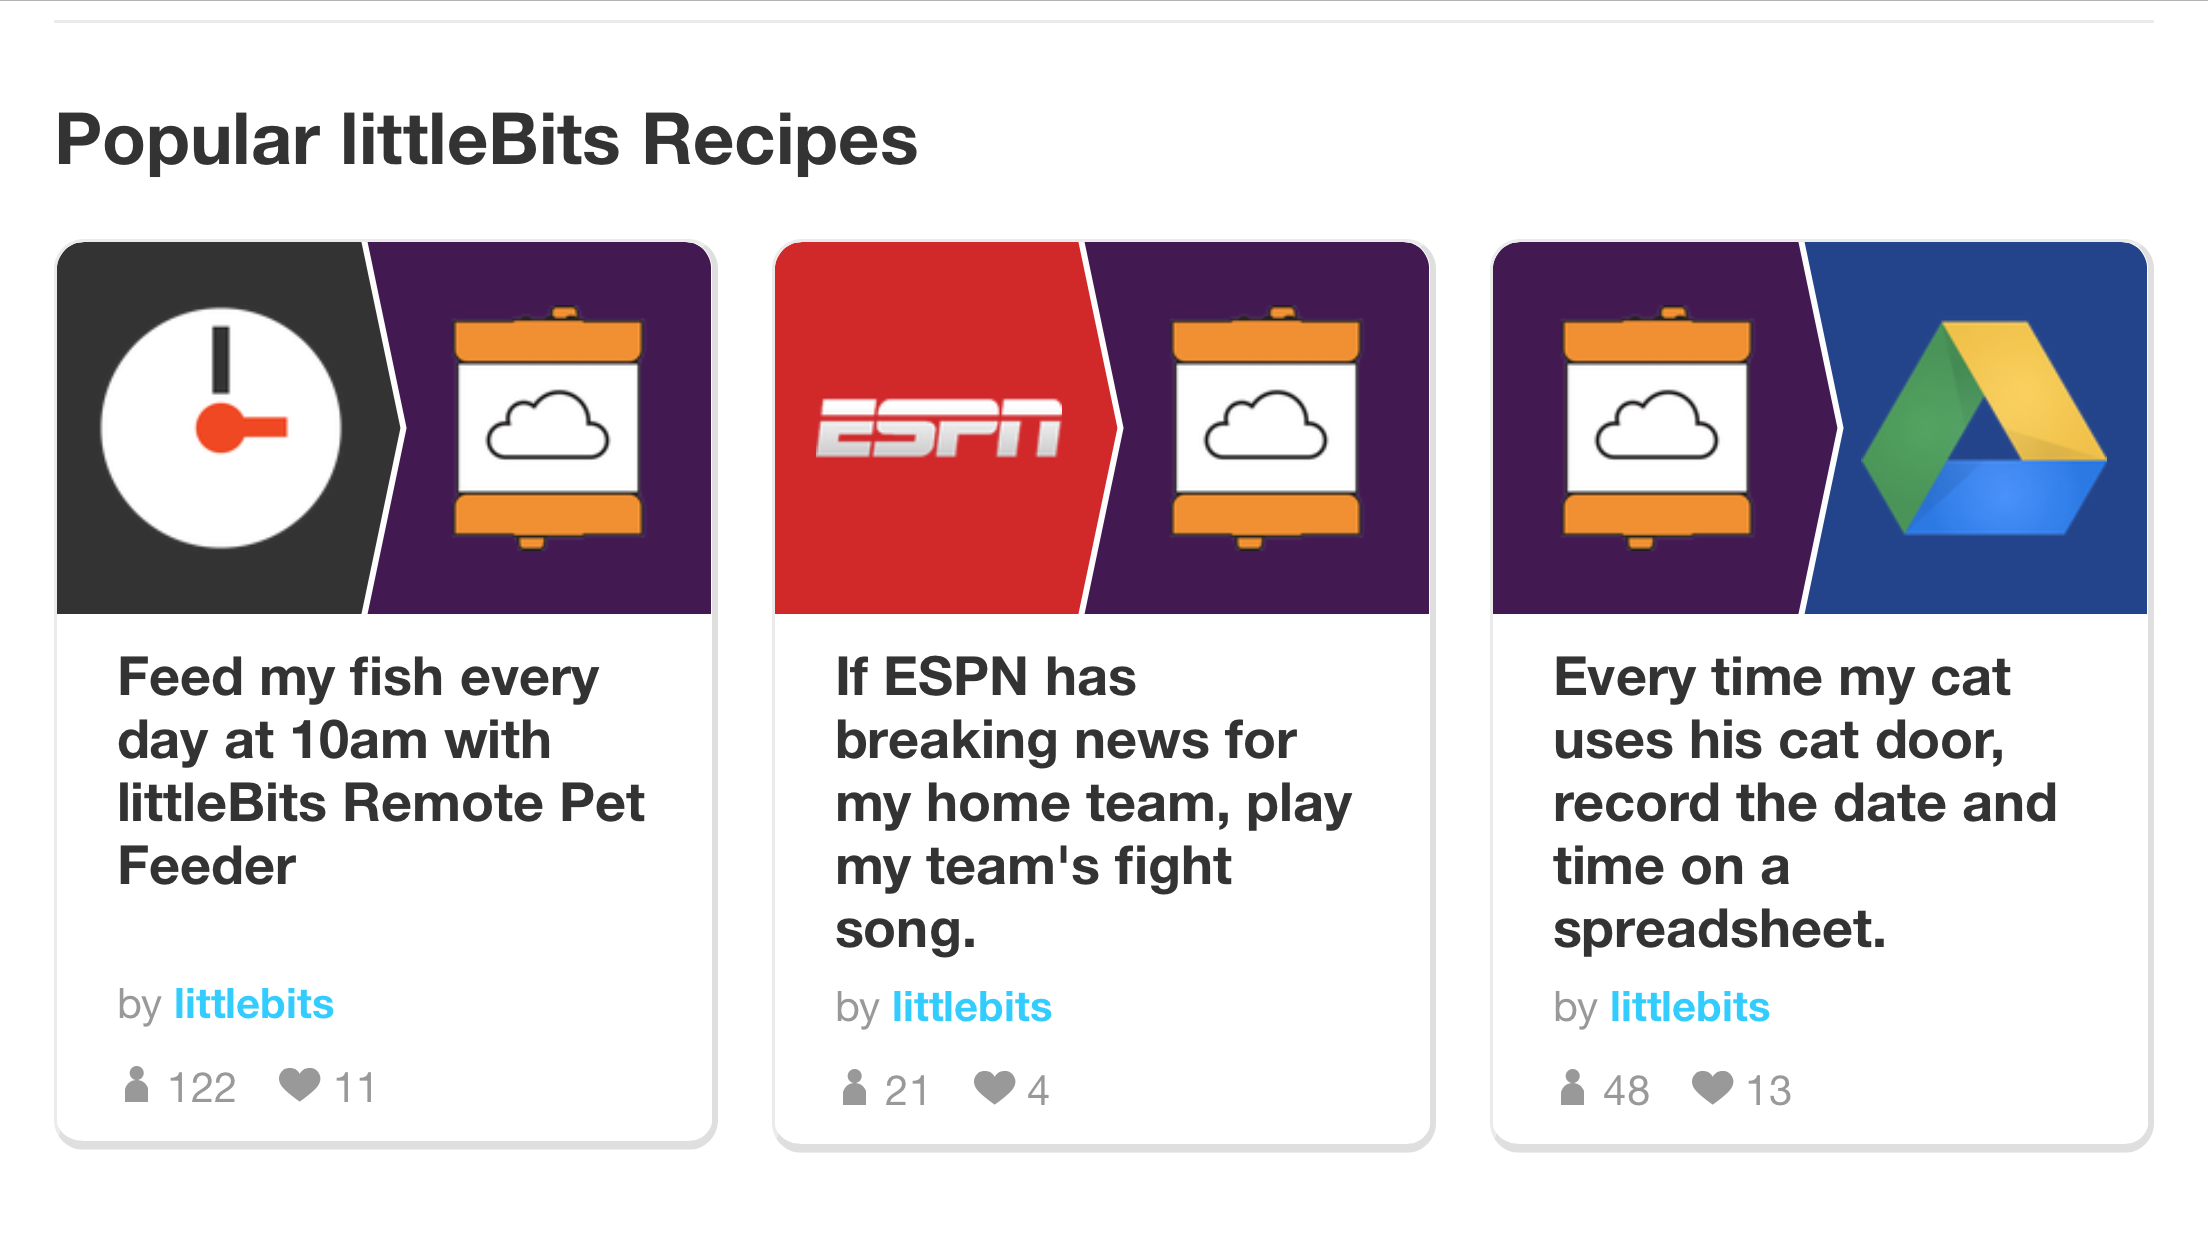The height and width of the screenshot is (1242, 2208).
Task: Click the 'Popular littleBits Recipes' heading
Action: 486,139
